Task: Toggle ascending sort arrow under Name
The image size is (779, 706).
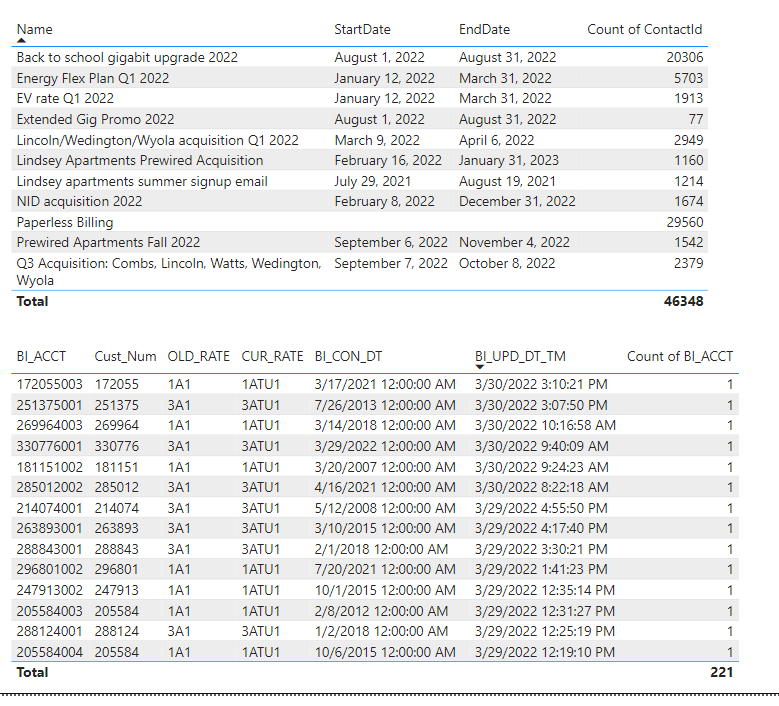Action: 21,41
